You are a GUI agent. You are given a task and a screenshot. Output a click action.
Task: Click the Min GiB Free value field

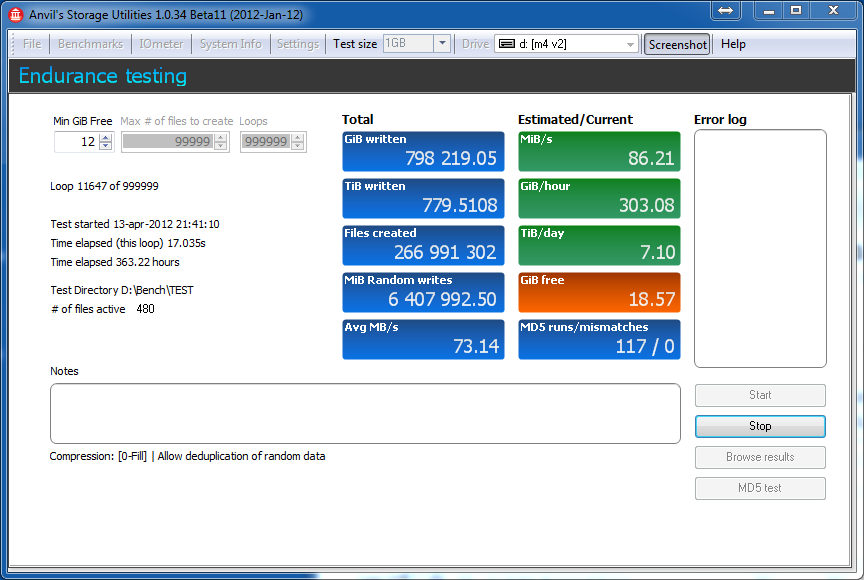click(x=77, y=142)
